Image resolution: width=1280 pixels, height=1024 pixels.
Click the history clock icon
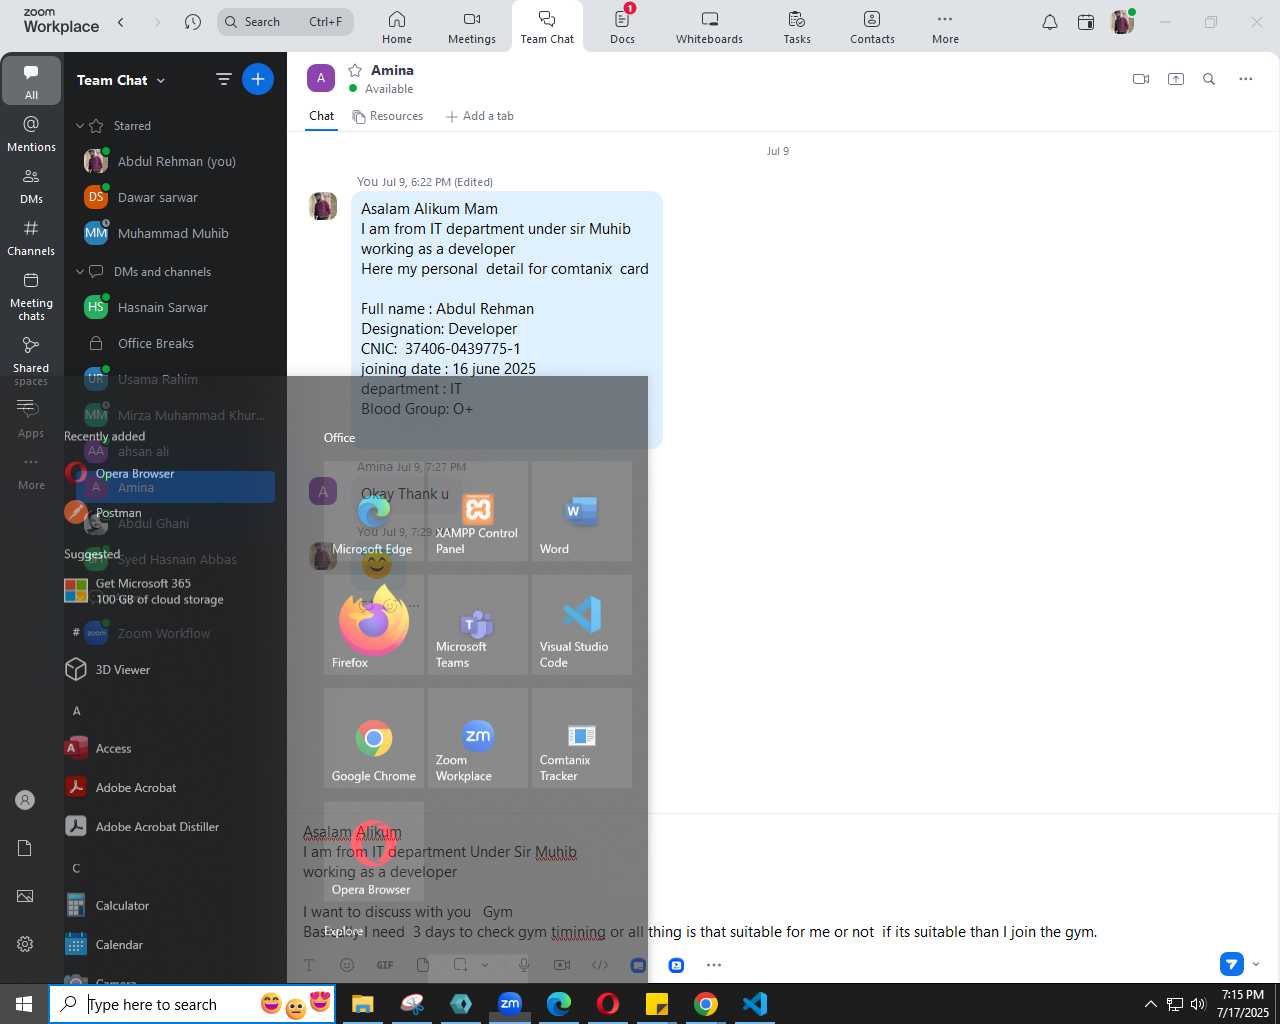[193, 22]
